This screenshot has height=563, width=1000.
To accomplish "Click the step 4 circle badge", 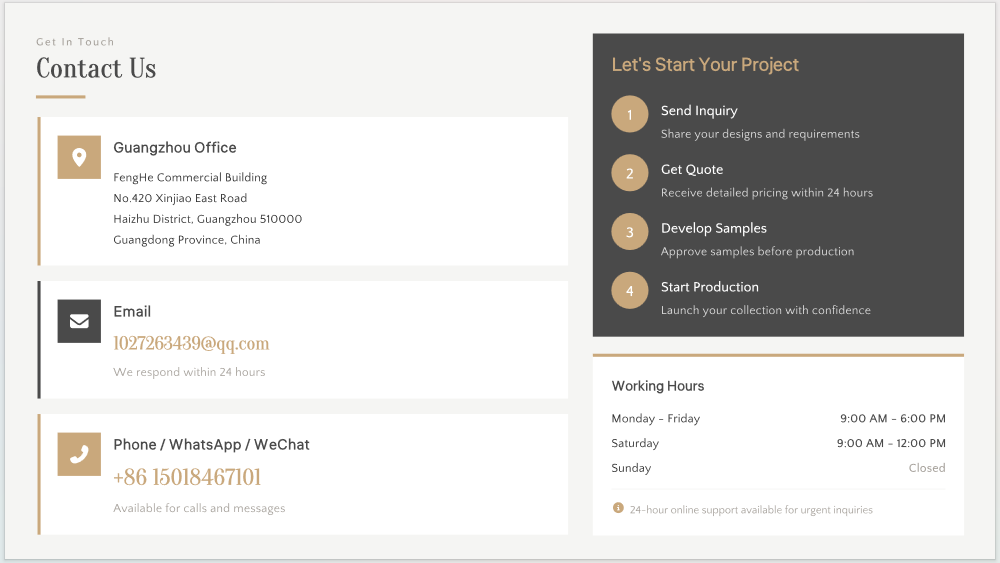I will pos(630,291).
